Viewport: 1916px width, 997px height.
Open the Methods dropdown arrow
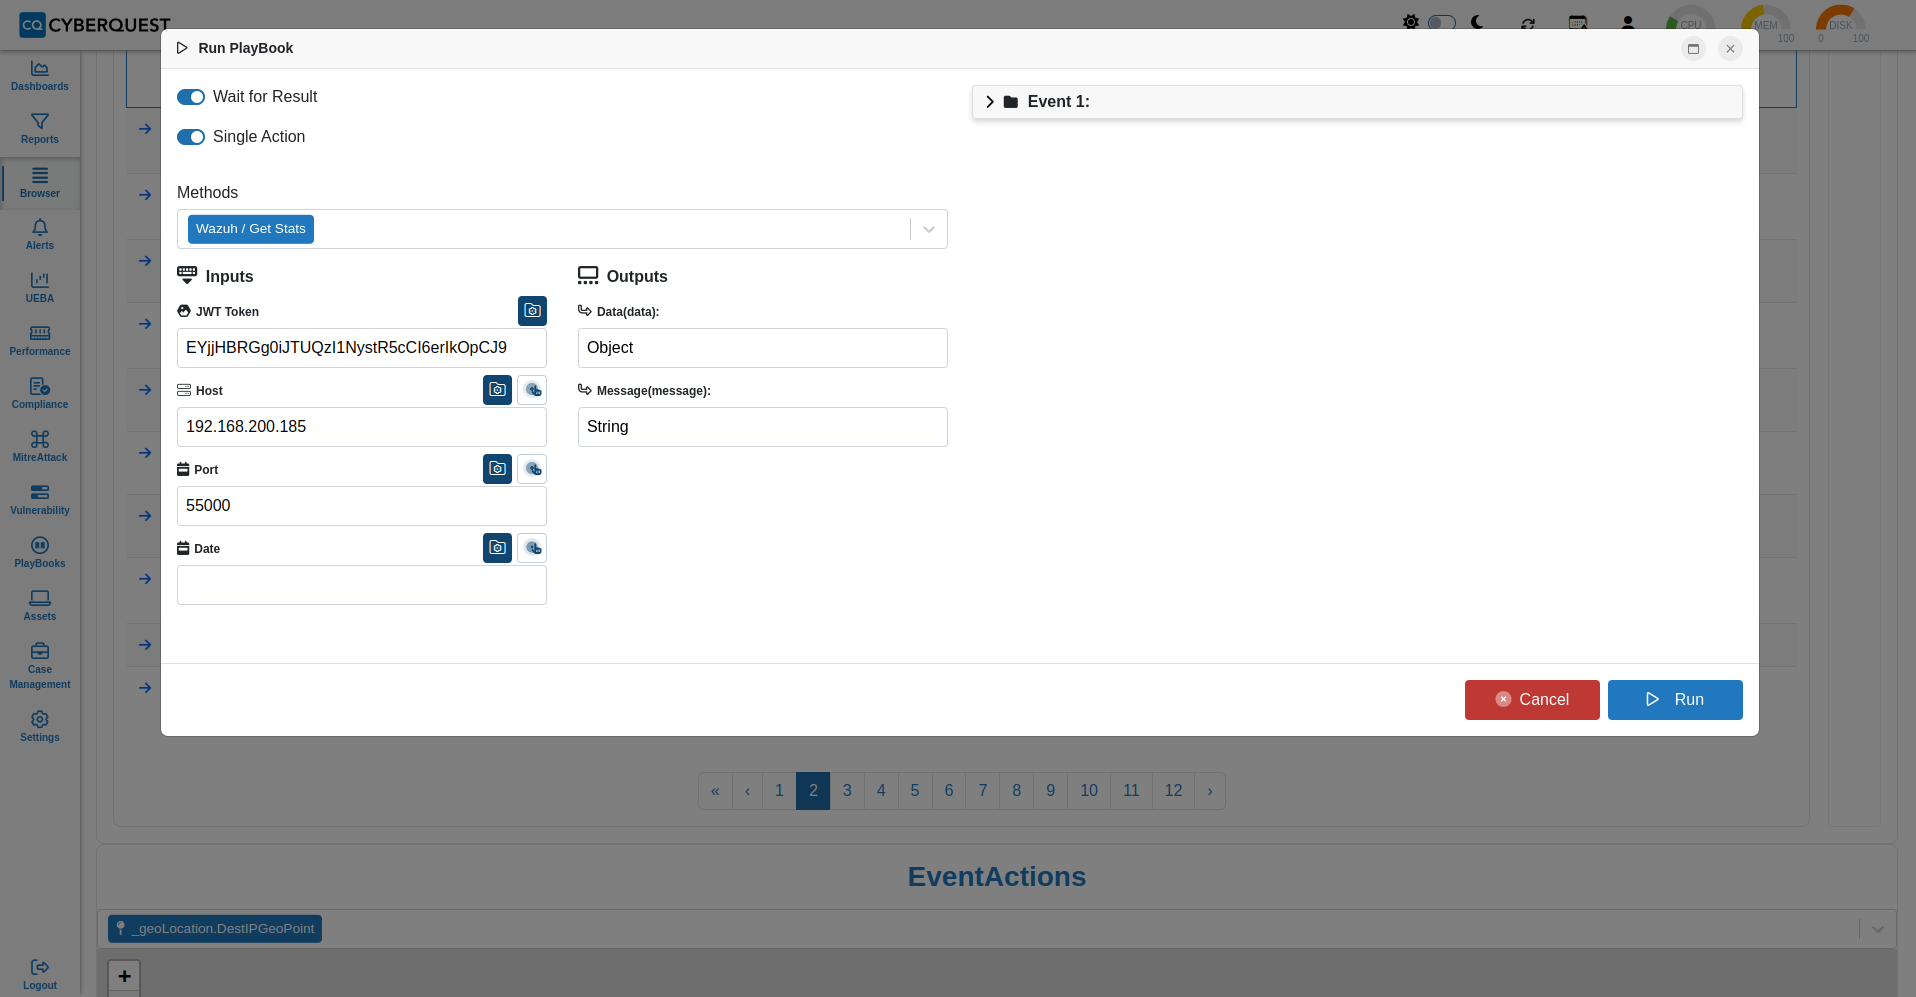(x=929, y=229)
